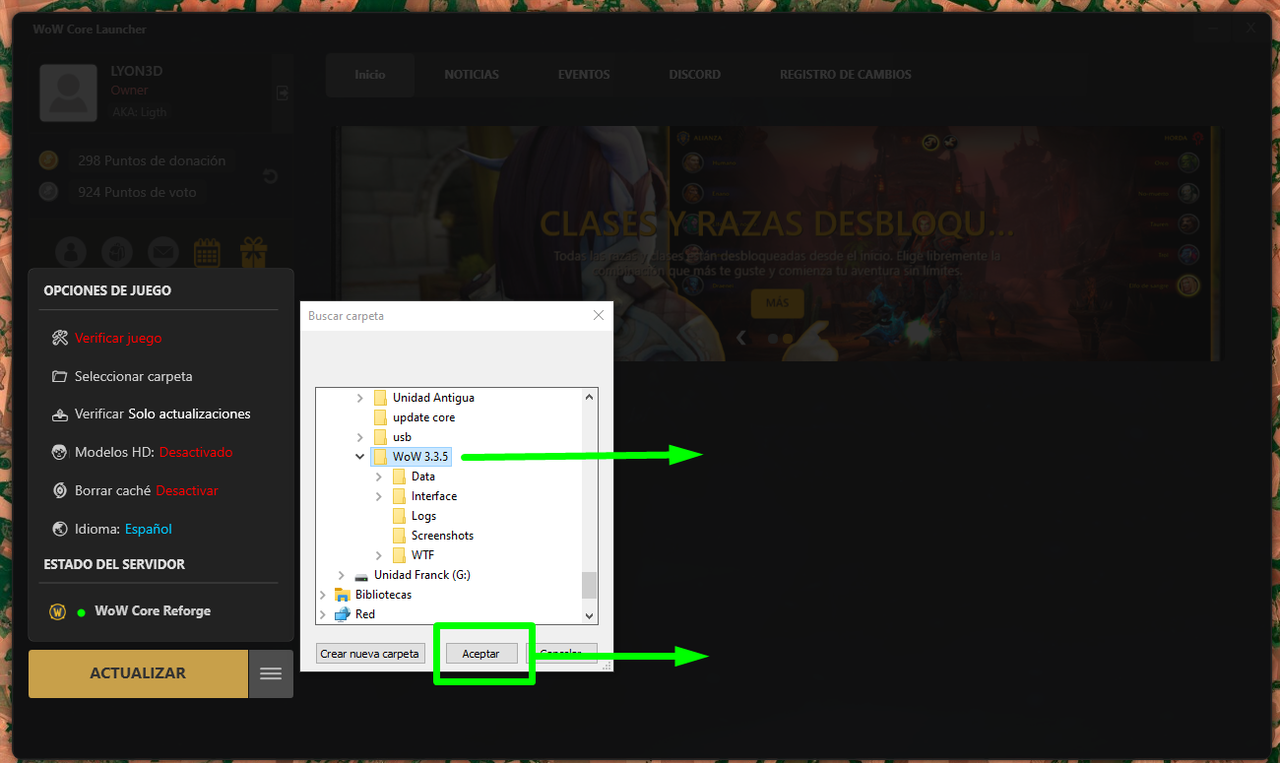Toggle Verificar Solo actualizaciones mode
Image resolution: width=1280 pixels, height=763 pixels.
[x=189, y=414]
